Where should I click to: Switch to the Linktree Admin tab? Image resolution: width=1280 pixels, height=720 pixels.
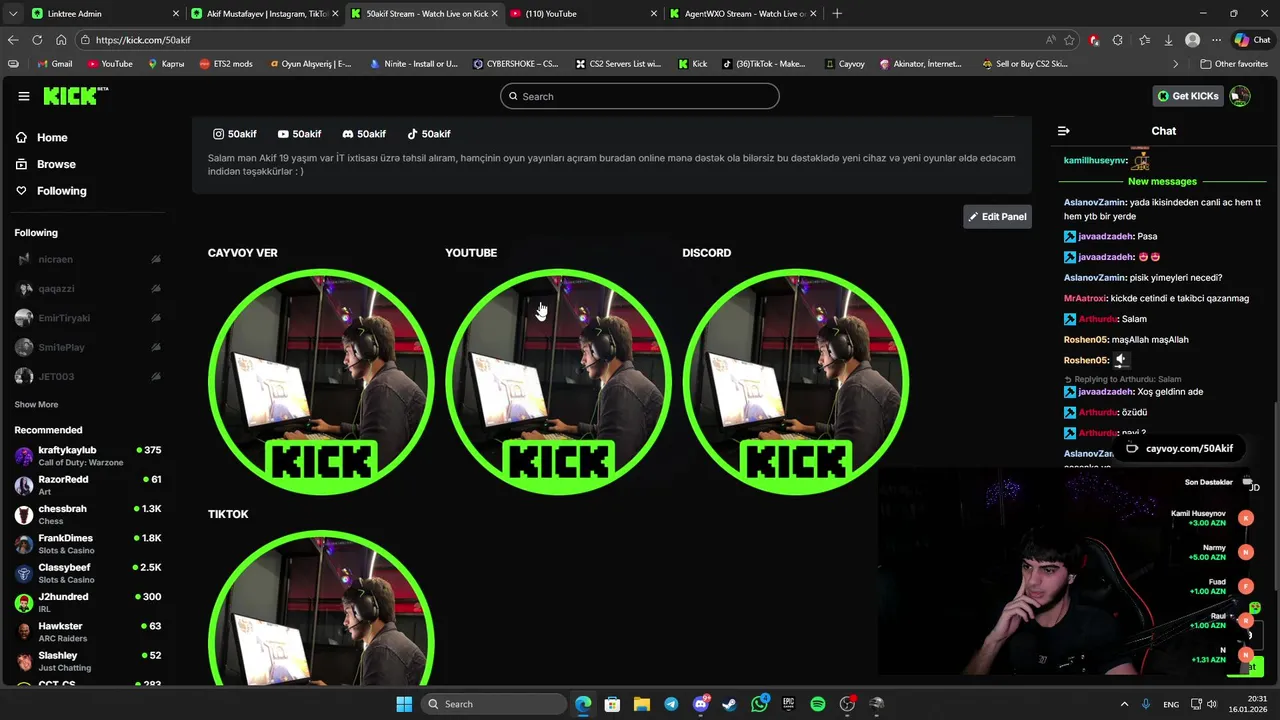point(104,14)
